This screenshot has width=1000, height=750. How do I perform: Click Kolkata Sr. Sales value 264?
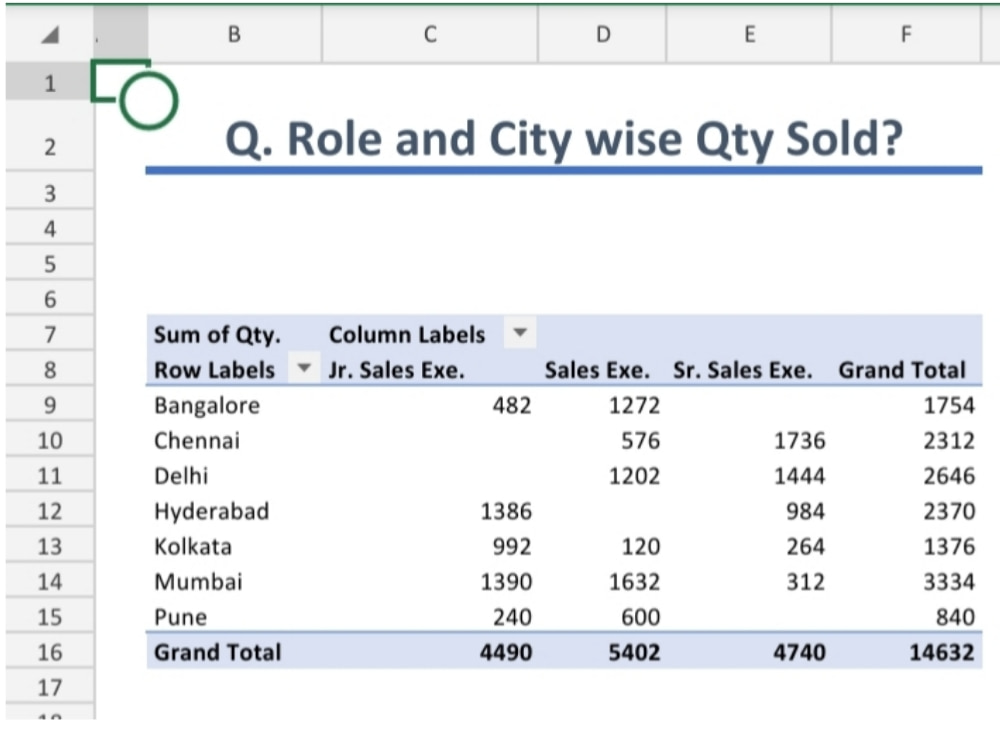coord(805,547)
